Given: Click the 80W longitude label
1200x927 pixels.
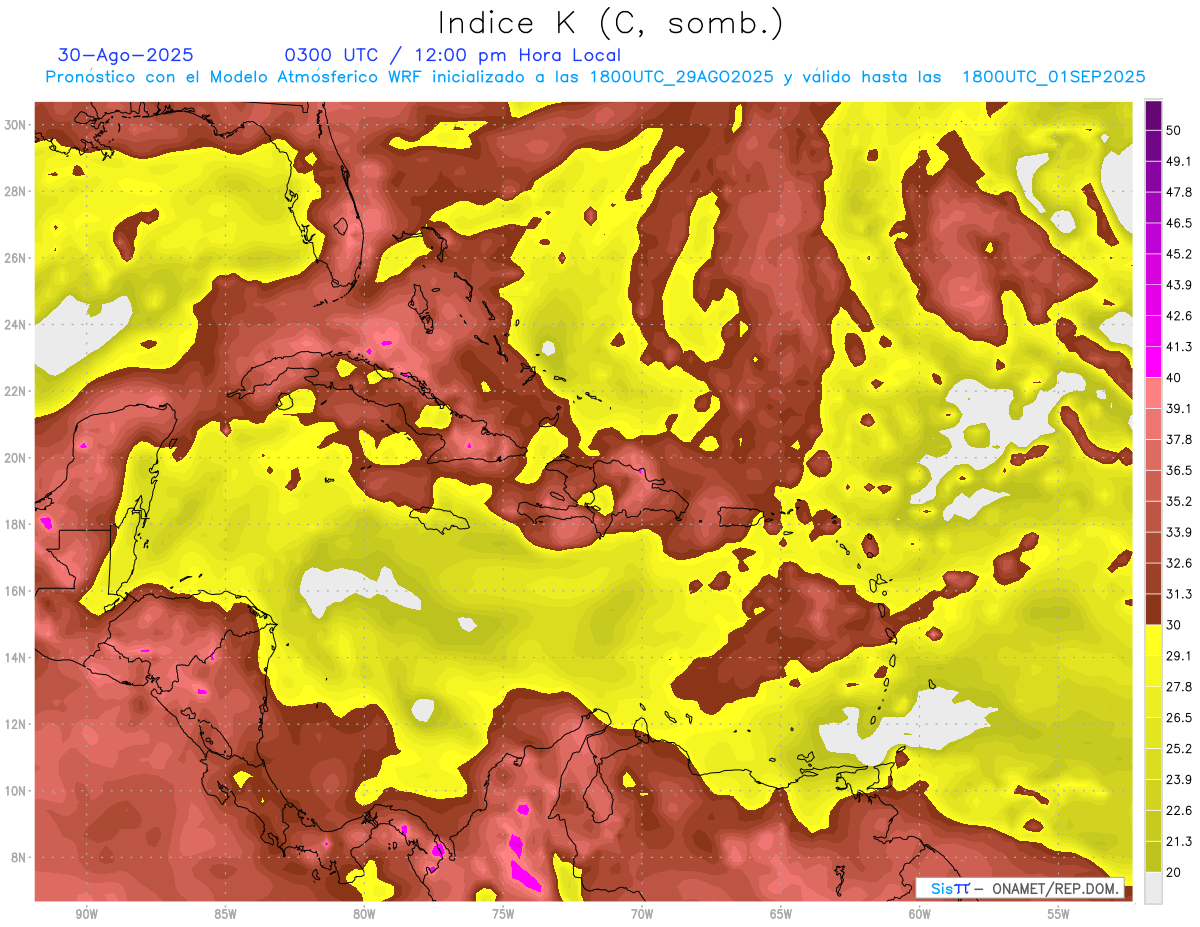Looking at the screenshot, I should point(364,914).
